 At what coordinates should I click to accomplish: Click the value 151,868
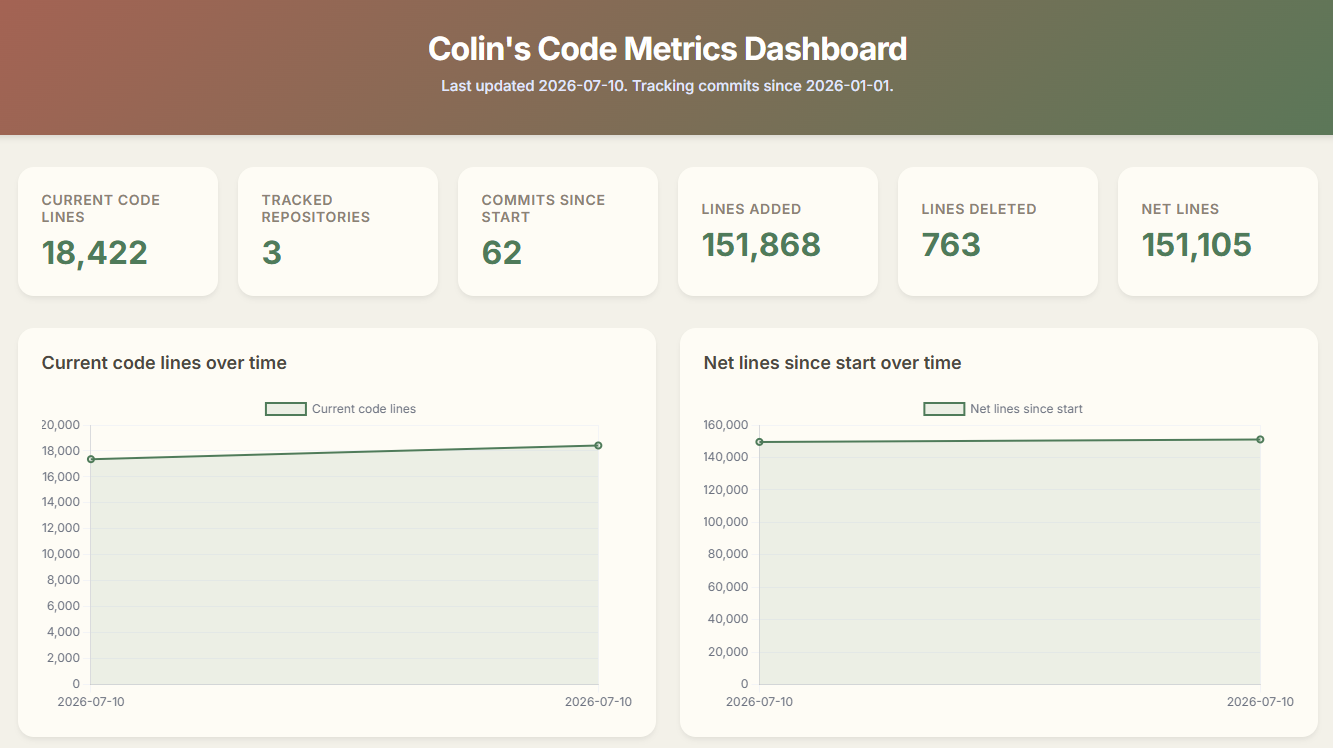pyautogui.click(x=761, y=245)
